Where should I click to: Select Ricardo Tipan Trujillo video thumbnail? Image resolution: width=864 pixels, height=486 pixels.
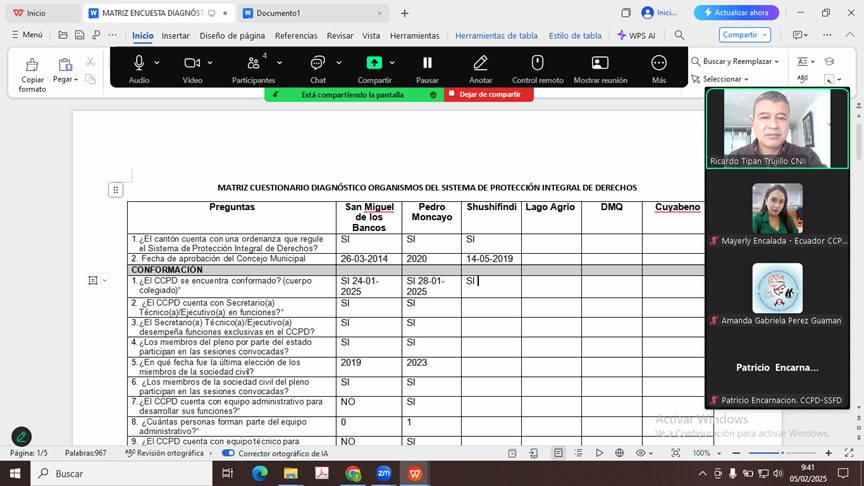tap(777, 128)
